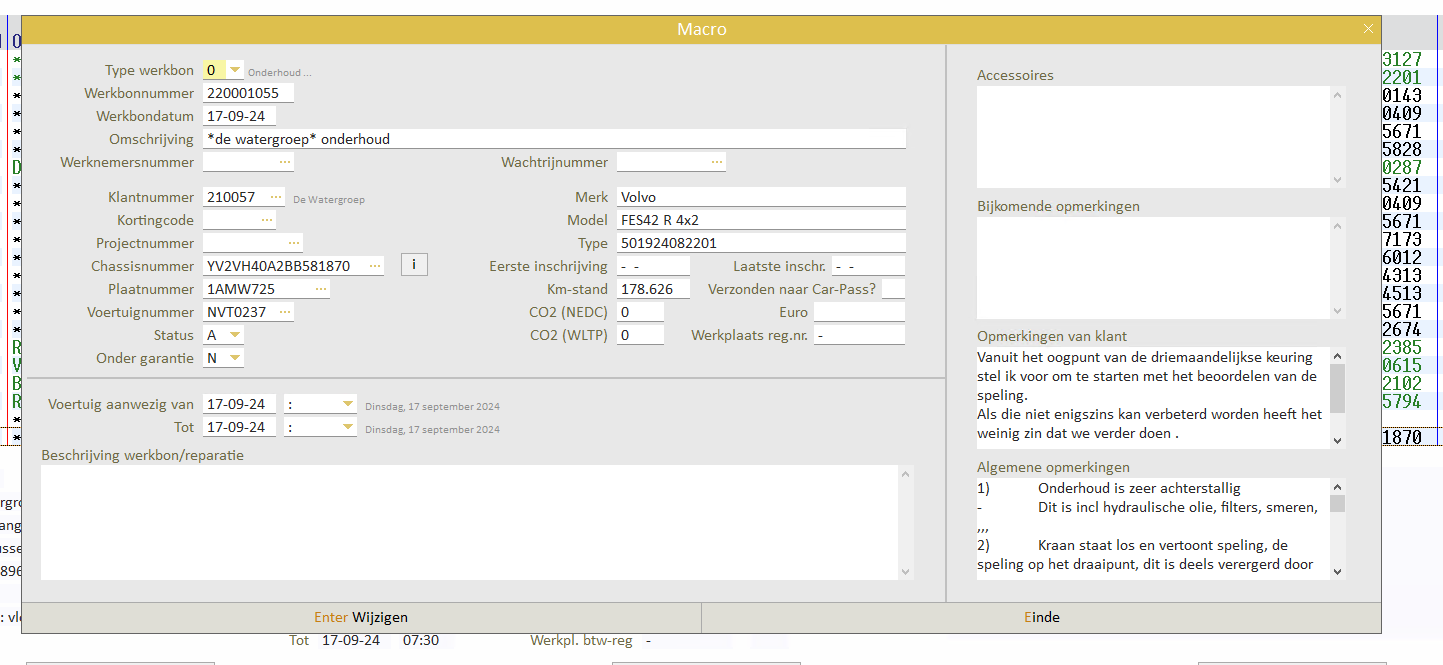Open lookup dots beside Chassisnummer
This screenshot has height=665, width=1443.
[375, 266]
